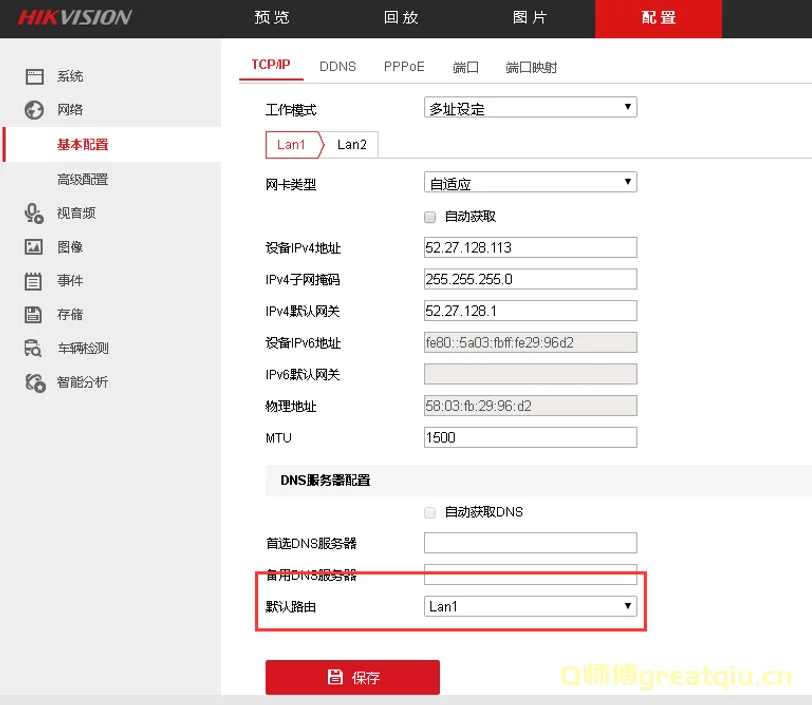Viewport: 812px width, 705px height.
Task: Toggle the 自动获取DNS checkbox
Action: [x=430, y=512]
